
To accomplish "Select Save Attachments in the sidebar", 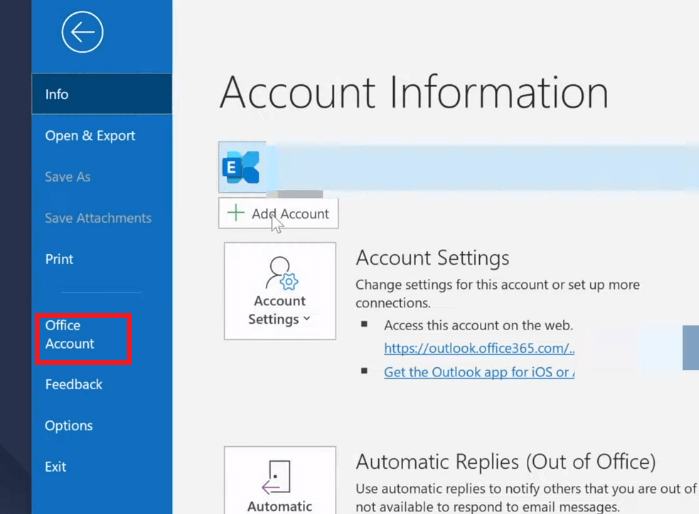I will 98,218.
